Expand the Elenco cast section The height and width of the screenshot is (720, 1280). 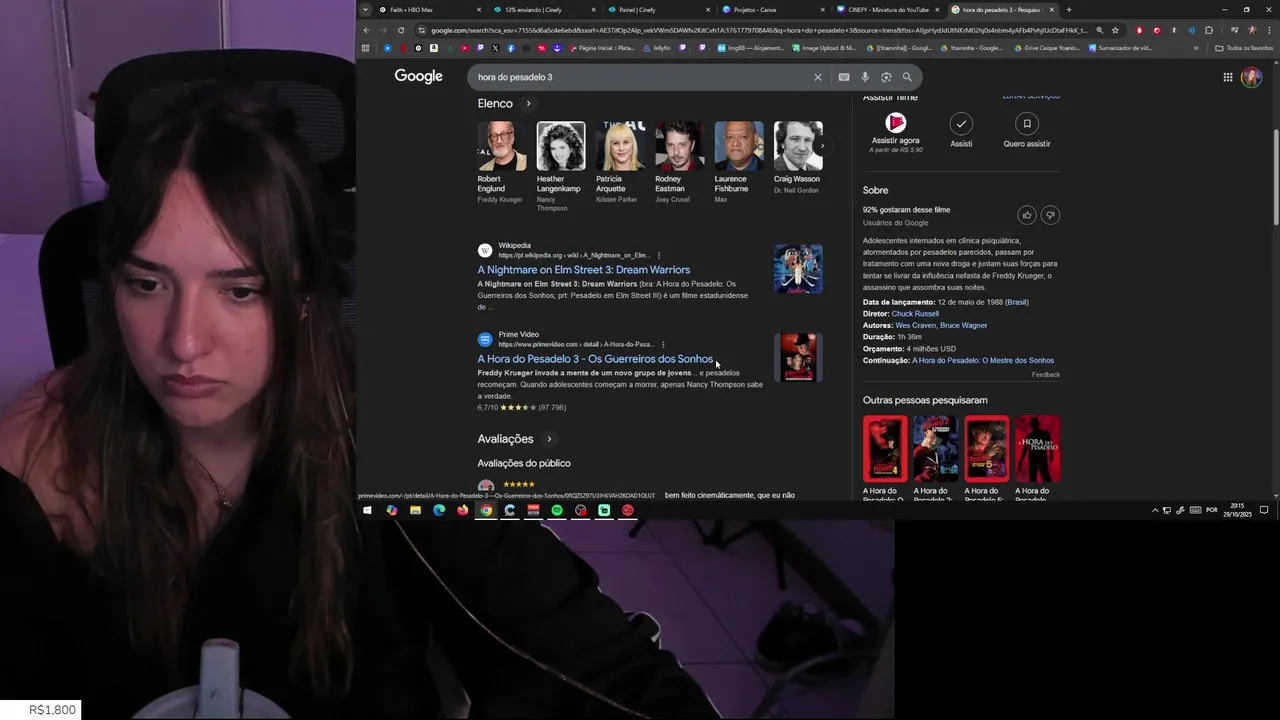tap(528, 103)
